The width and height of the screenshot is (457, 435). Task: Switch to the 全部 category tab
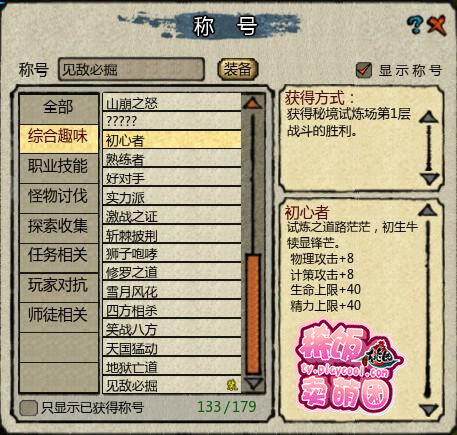[59, 108]
